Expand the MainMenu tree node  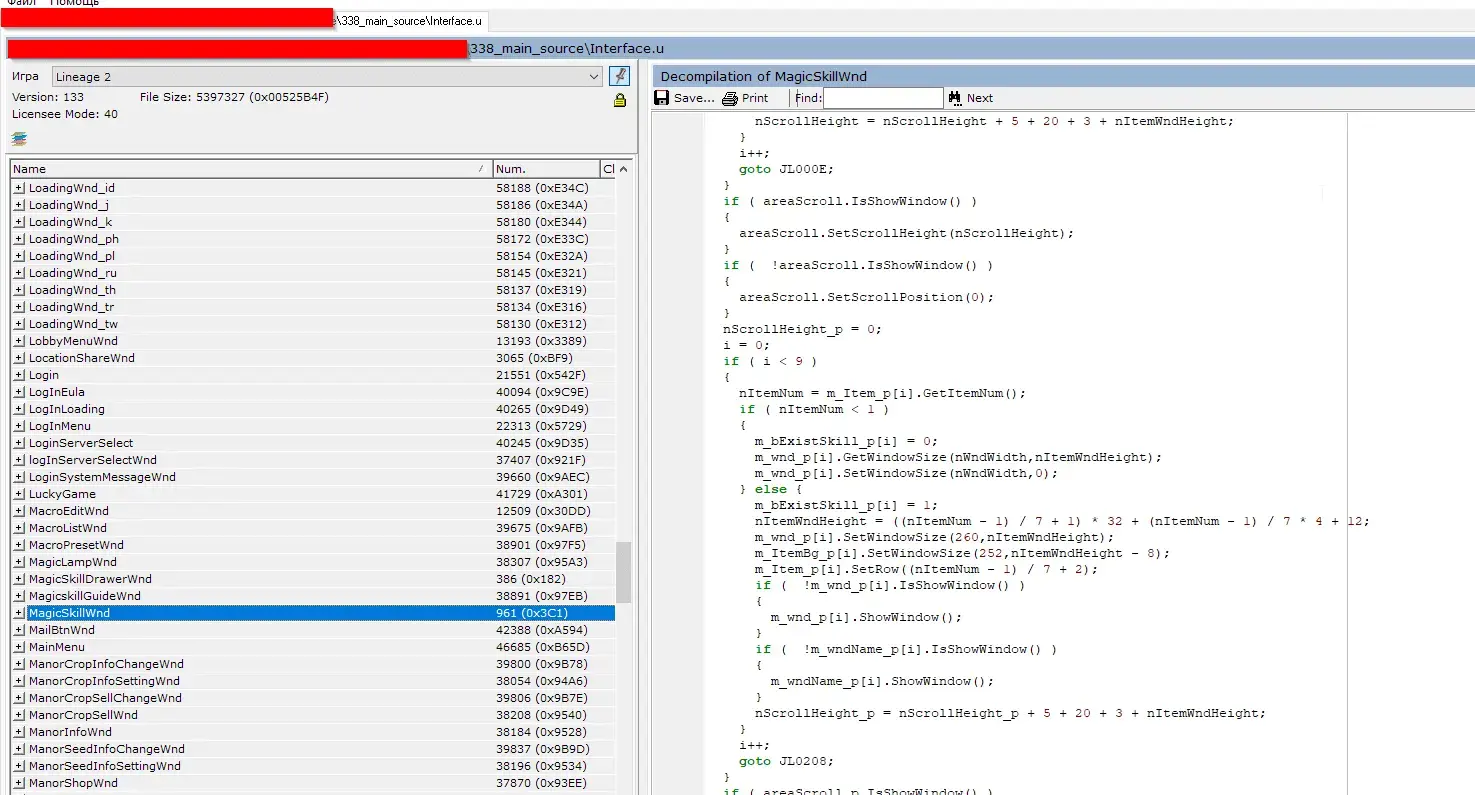pos(19,647)
